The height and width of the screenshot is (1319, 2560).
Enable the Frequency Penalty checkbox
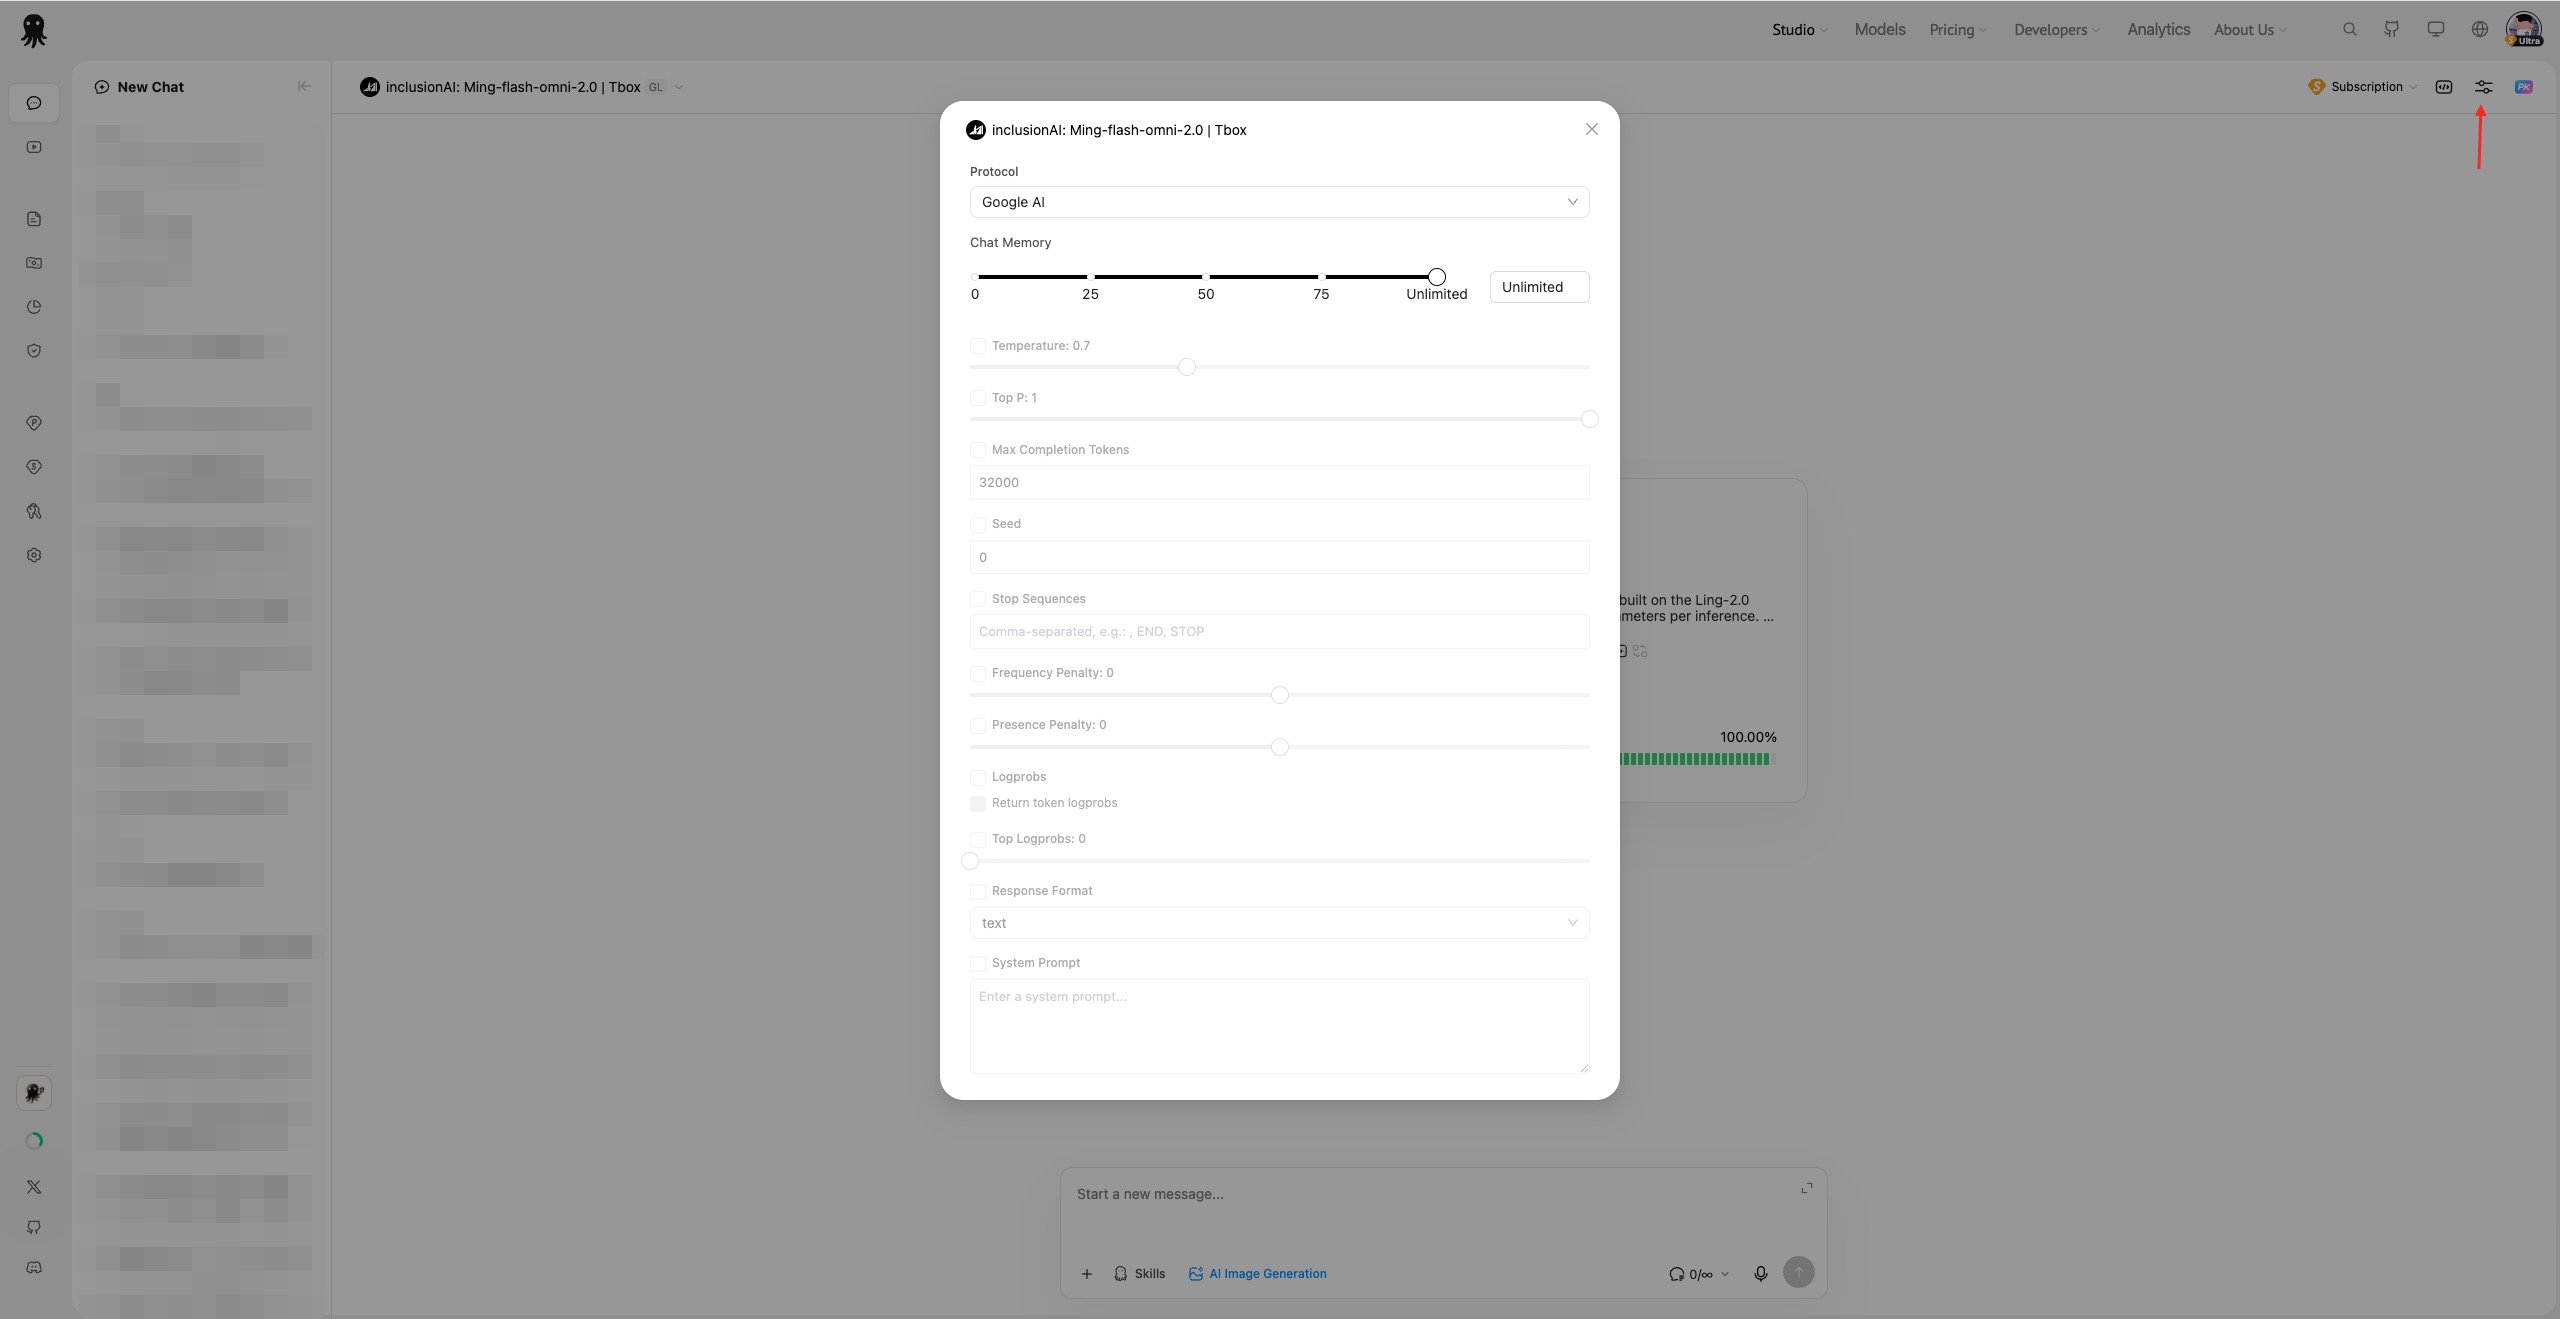[978, 673]
